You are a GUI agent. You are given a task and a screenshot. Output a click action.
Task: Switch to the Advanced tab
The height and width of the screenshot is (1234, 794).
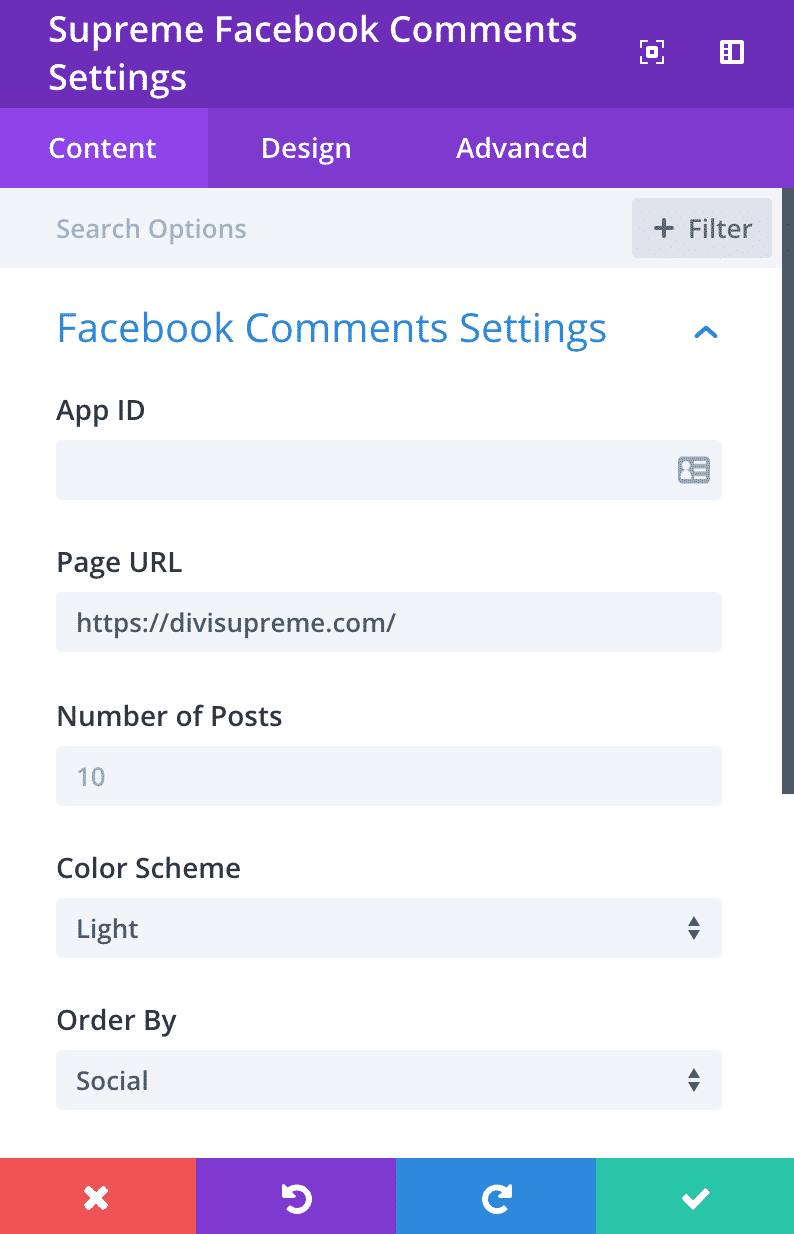click(522, 148)
